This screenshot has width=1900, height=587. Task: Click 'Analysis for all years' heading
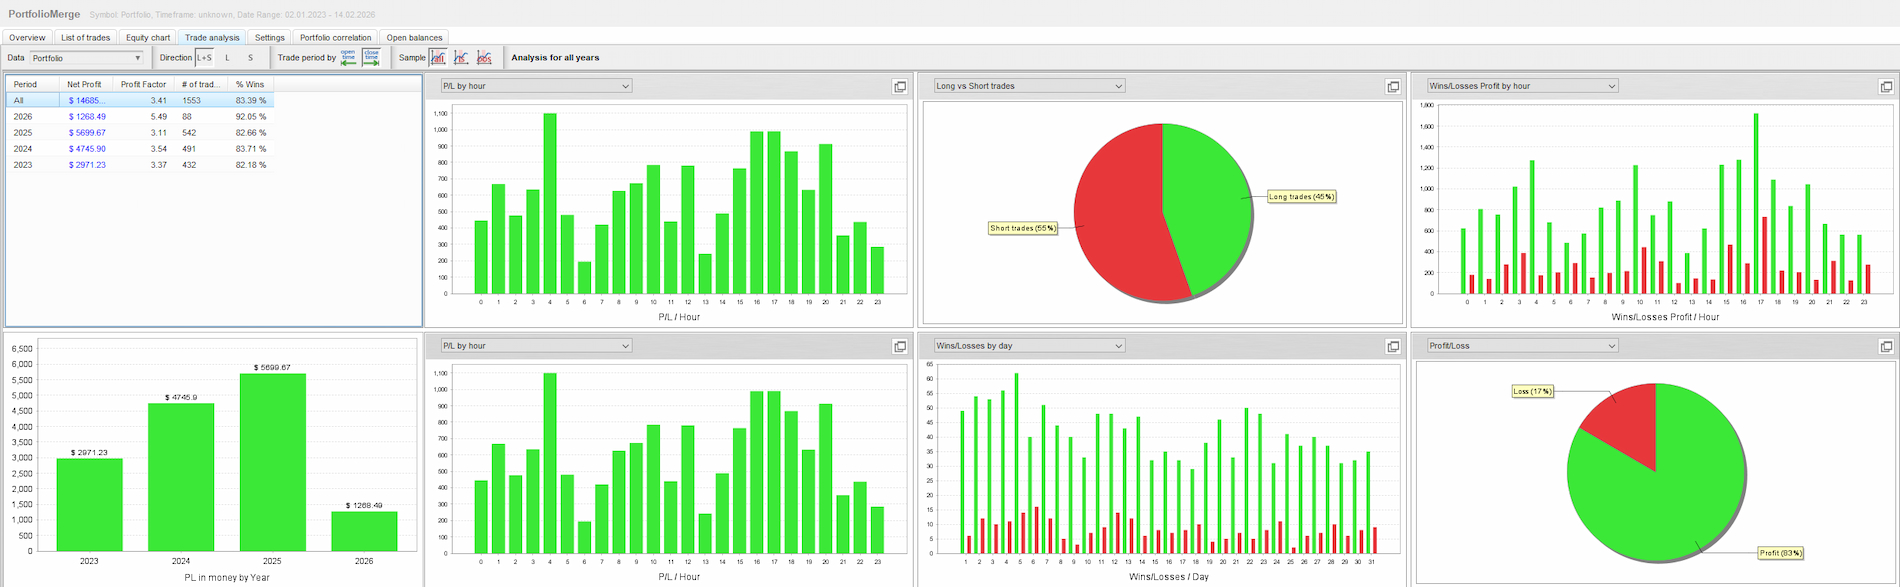coord(555,57)
